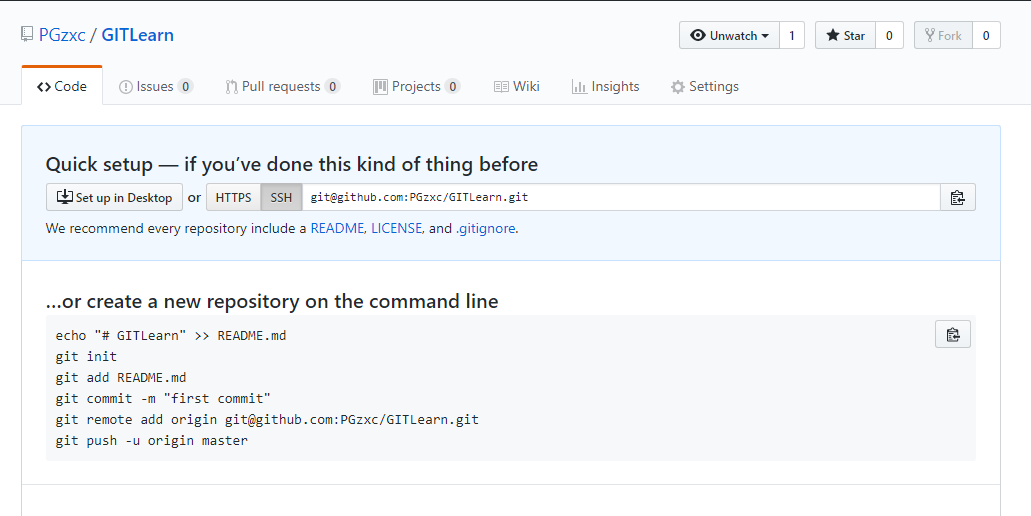1031x516 pixels.
Task: Copy the command line code block
Action: click(953, 335)
